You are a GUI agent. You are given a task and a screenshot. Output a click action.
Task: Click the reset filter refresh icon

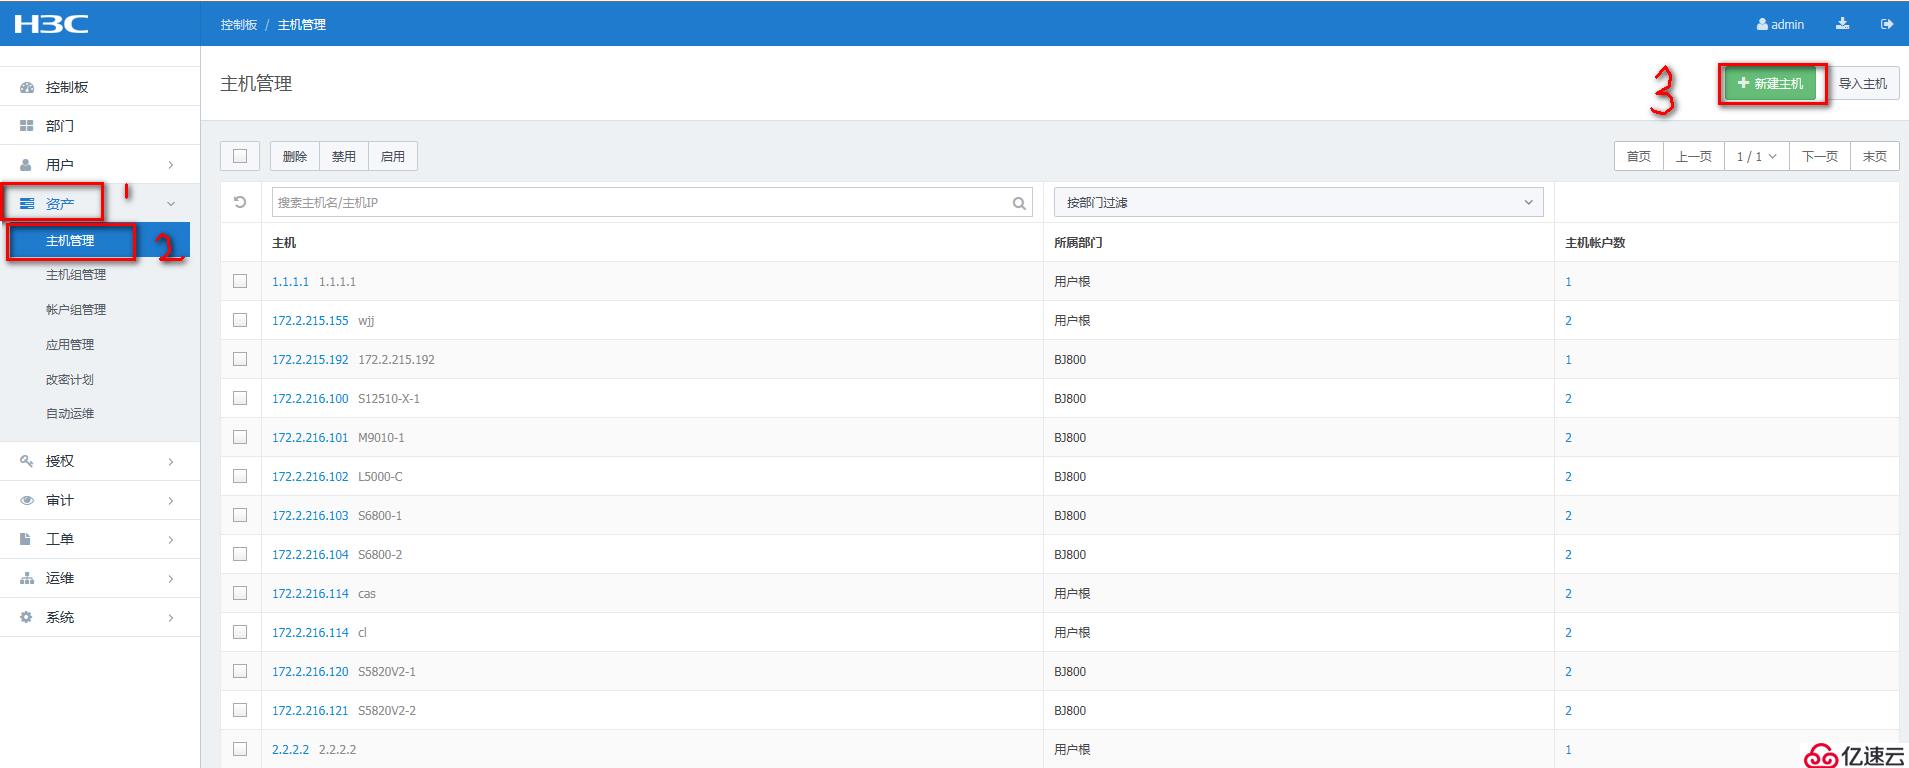tap(240, 202)
